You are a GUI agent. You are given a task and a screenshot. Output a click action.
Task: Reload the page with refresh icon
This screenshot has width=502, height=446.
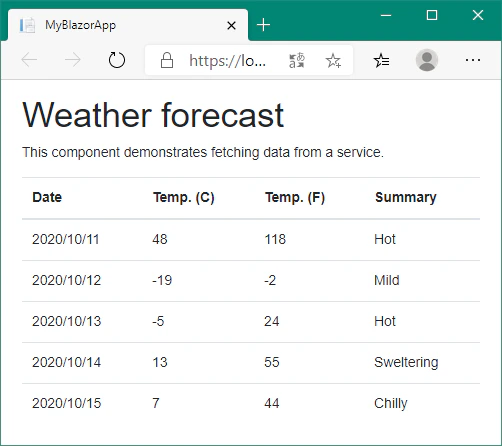(x=117, y=60)
